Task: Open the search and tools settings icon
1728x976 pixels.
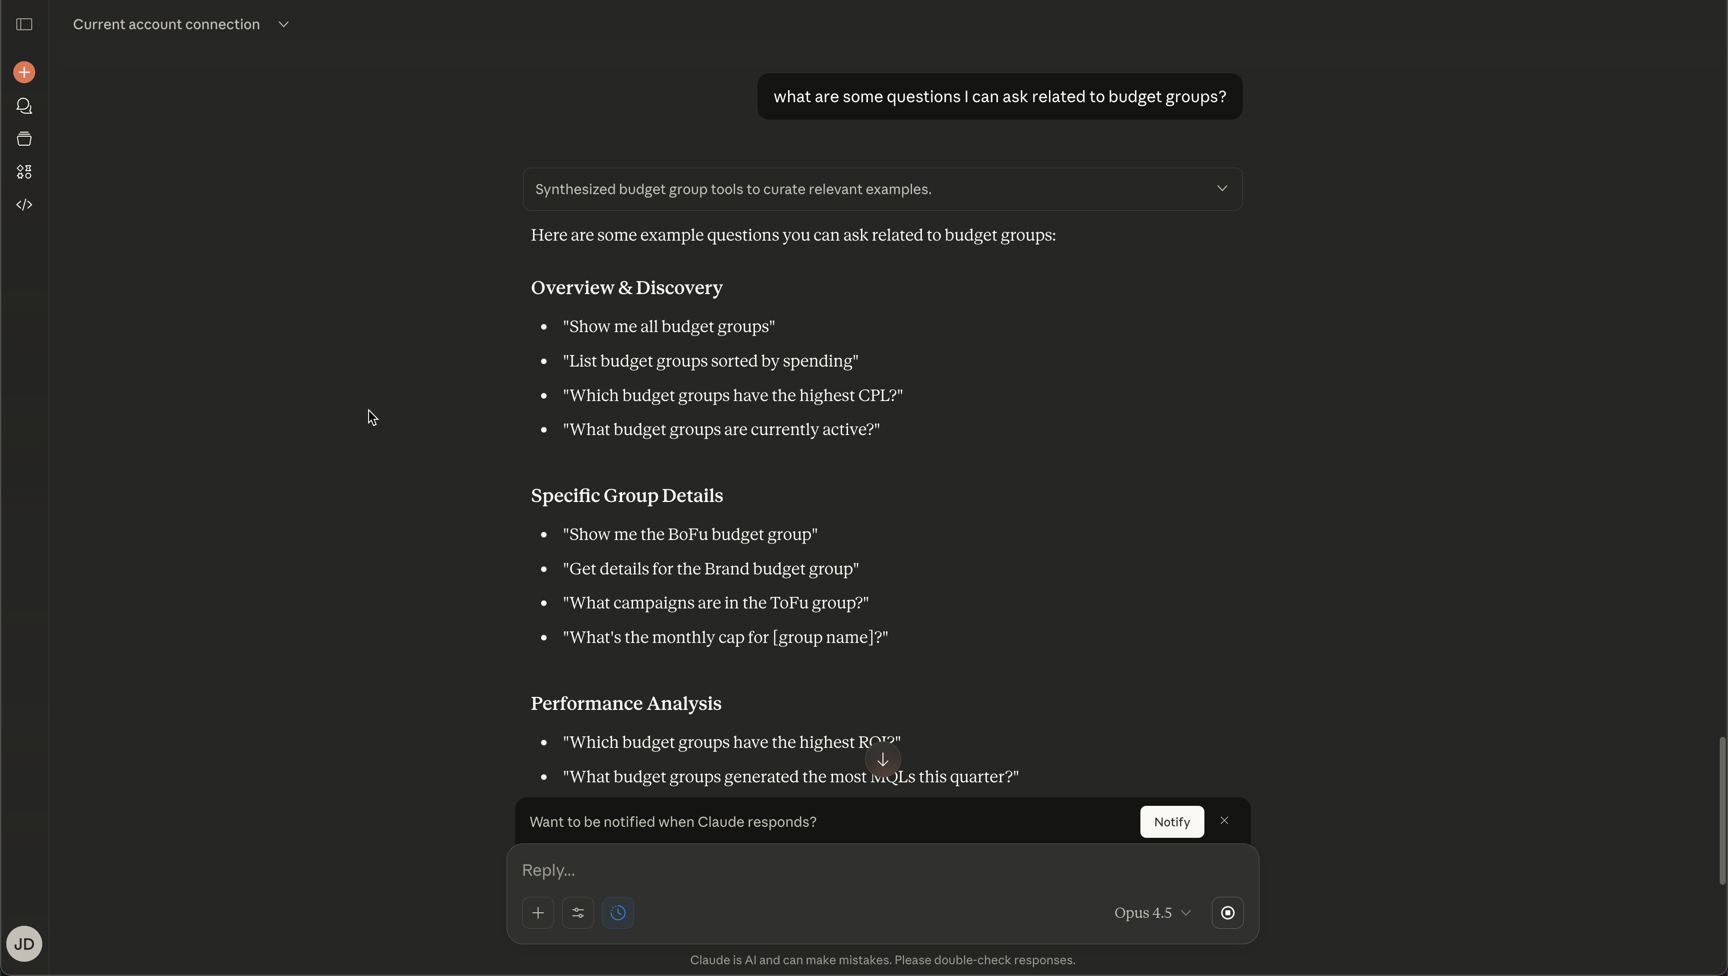Action: [578, 913]
